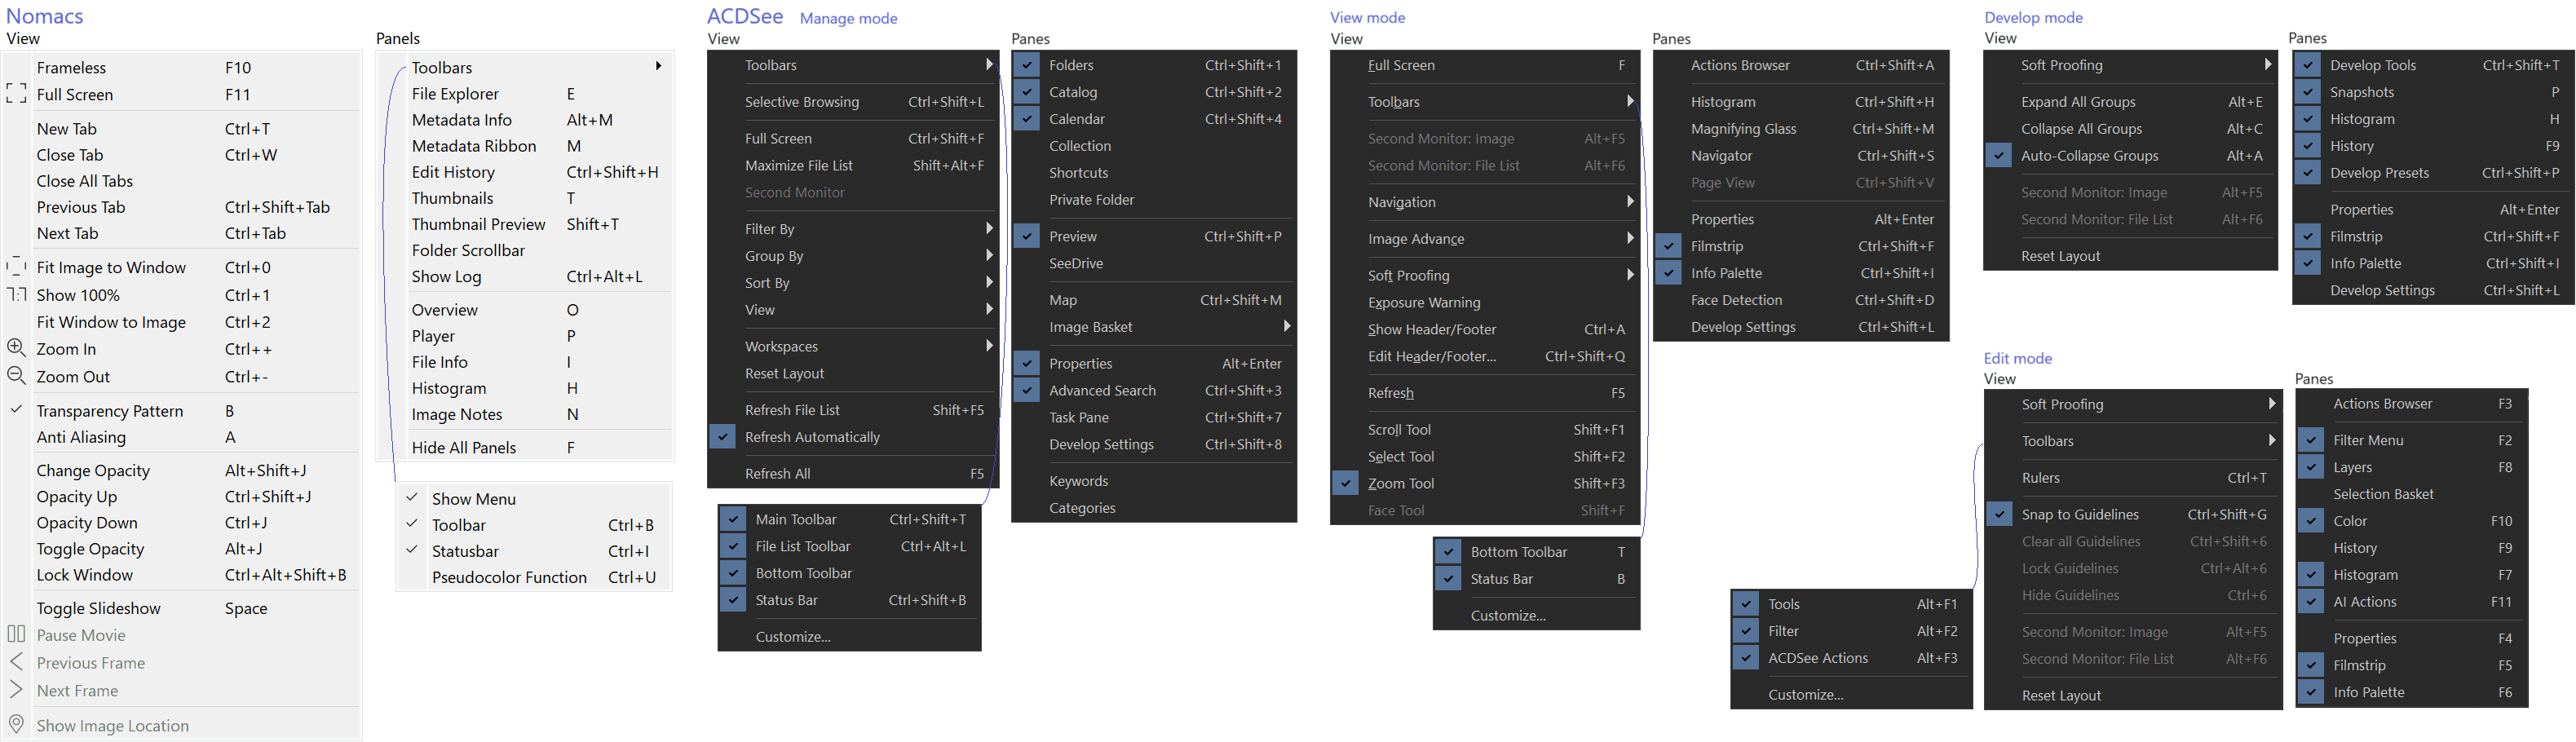Click the Fit Image to Window icon
Viewport: 2576px width, 742px height.
[x=16, y=267]
